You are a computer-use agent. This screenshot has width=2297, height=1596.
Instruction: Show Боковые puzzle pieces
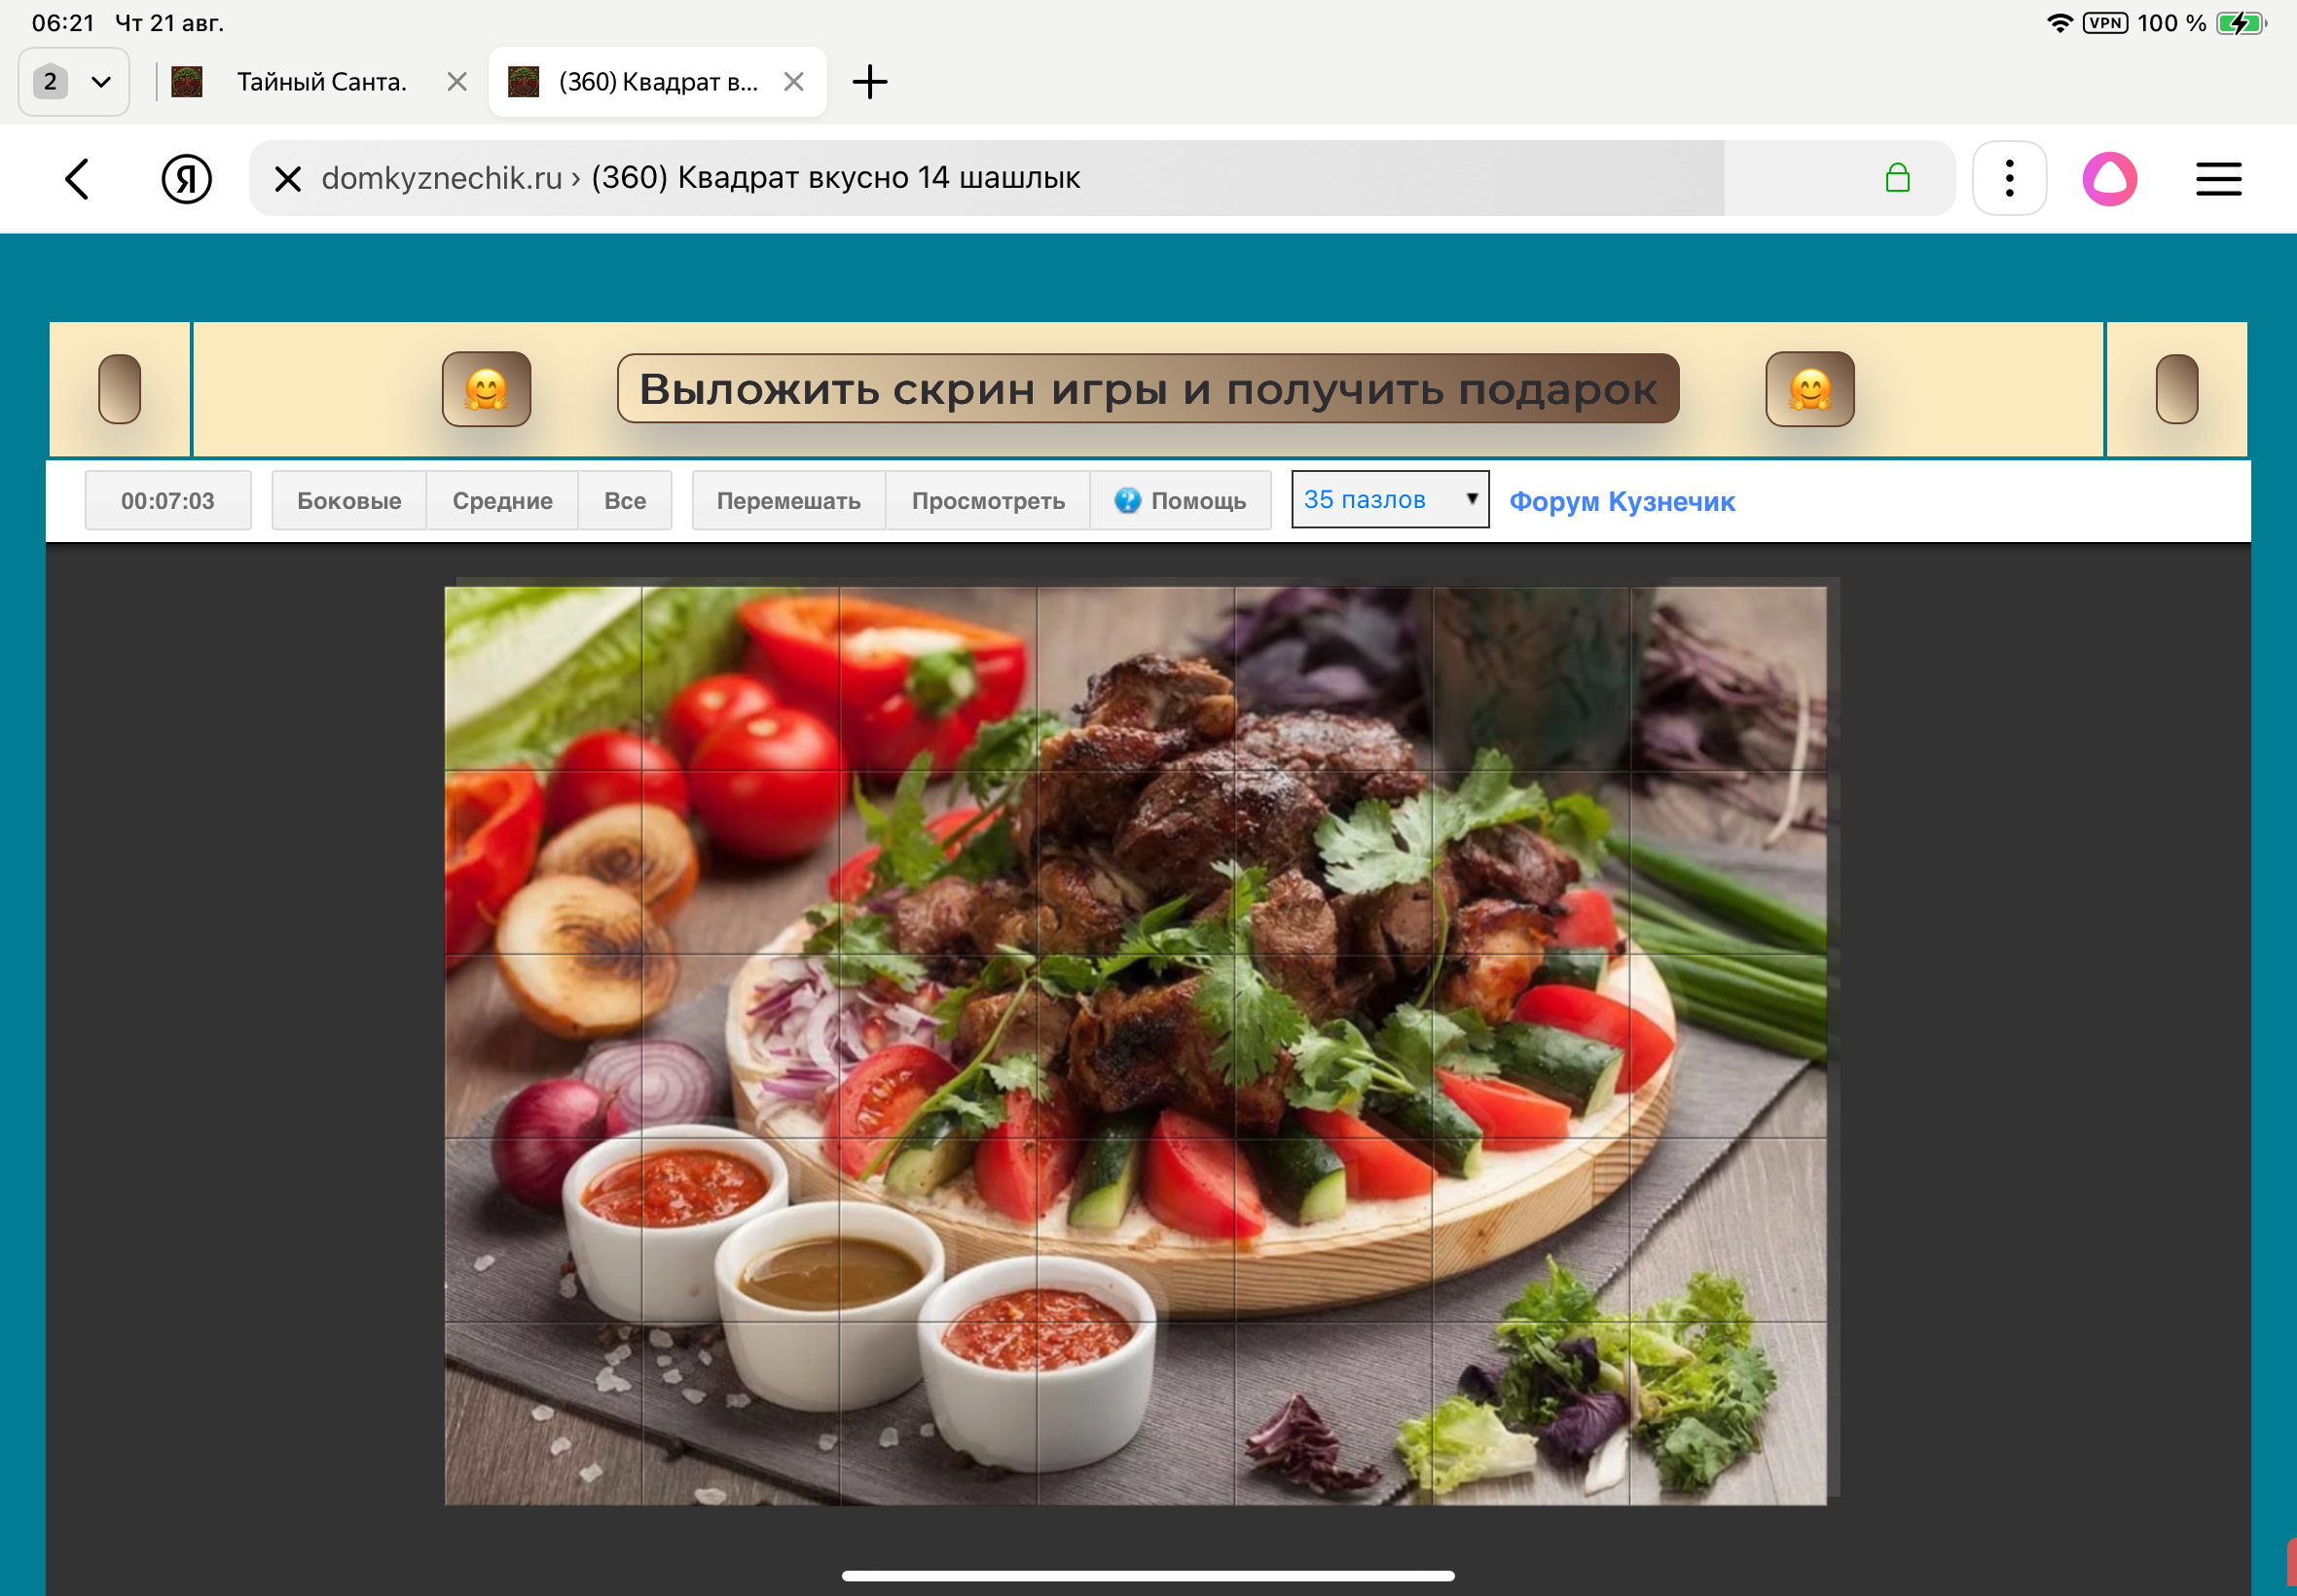[x=349, y=500]
